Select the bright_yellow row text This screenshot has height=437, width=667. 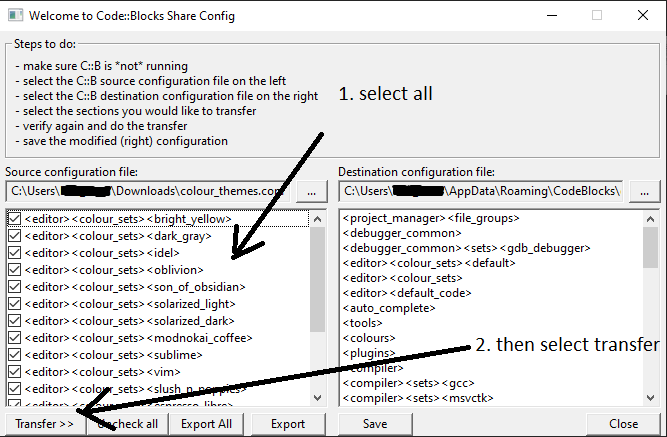point(128,219)
